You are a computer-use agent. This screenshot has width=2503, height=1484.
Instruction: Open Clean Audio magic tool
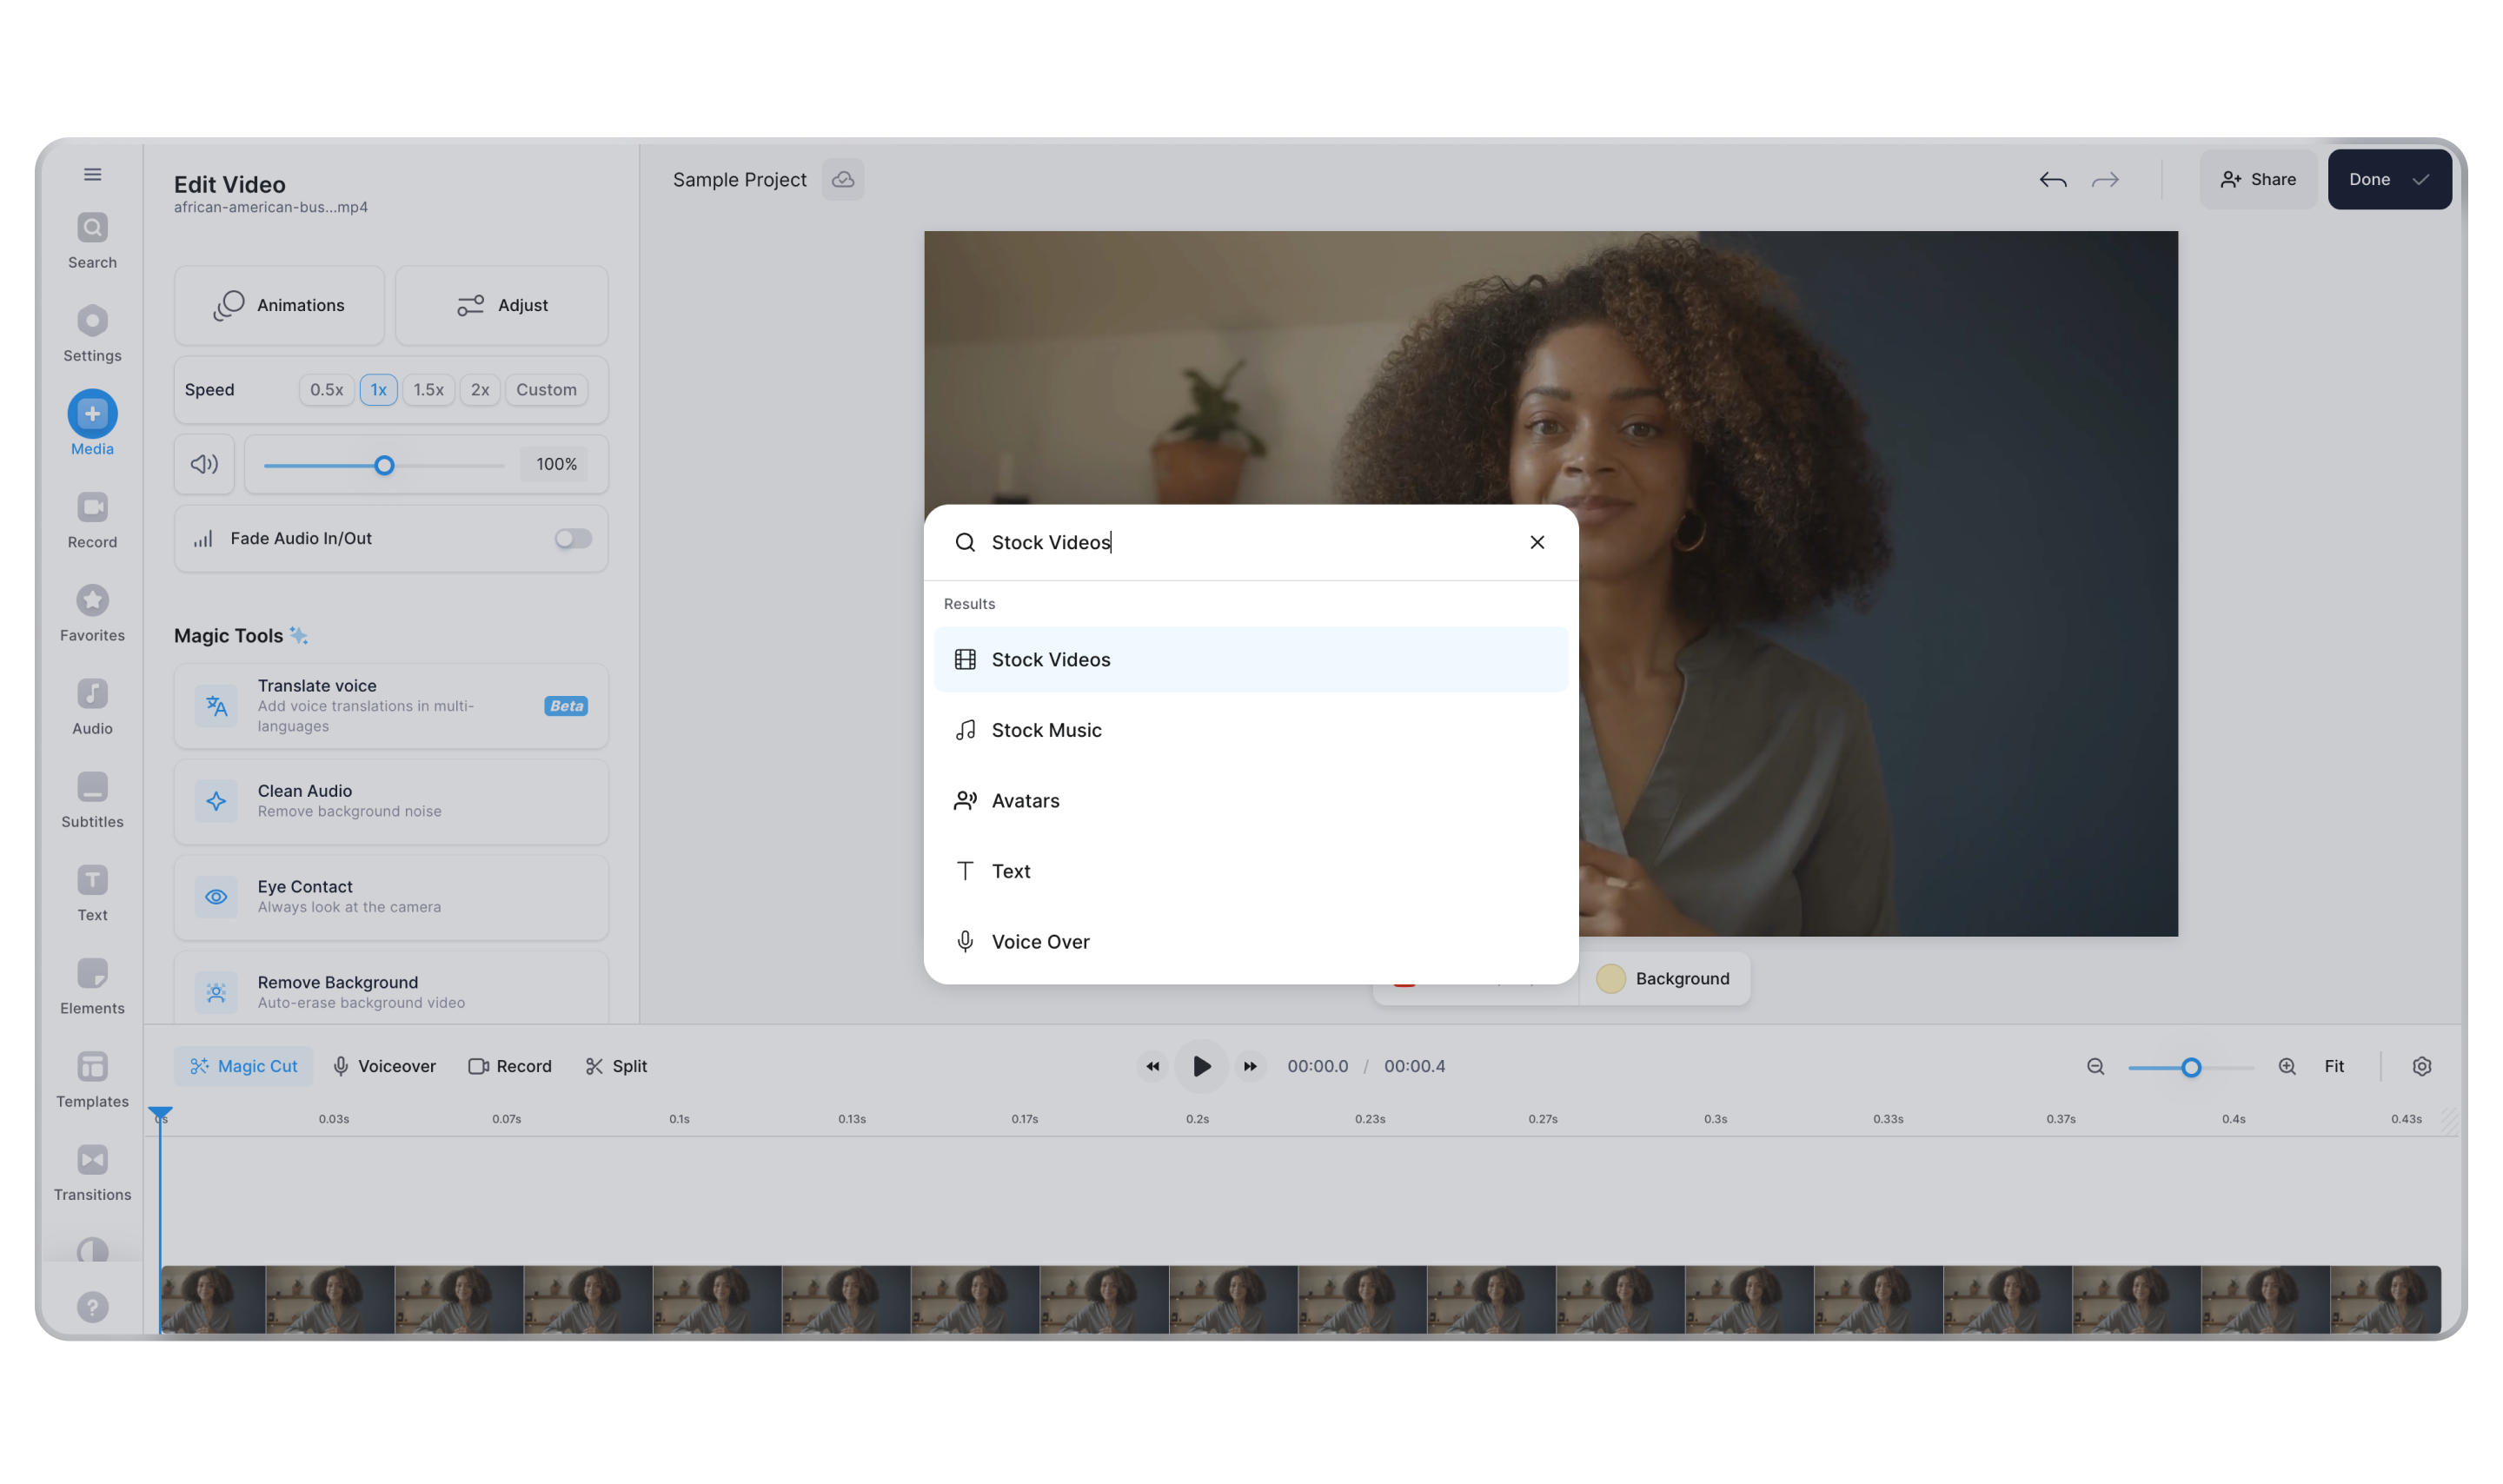[x=391, y=802]
